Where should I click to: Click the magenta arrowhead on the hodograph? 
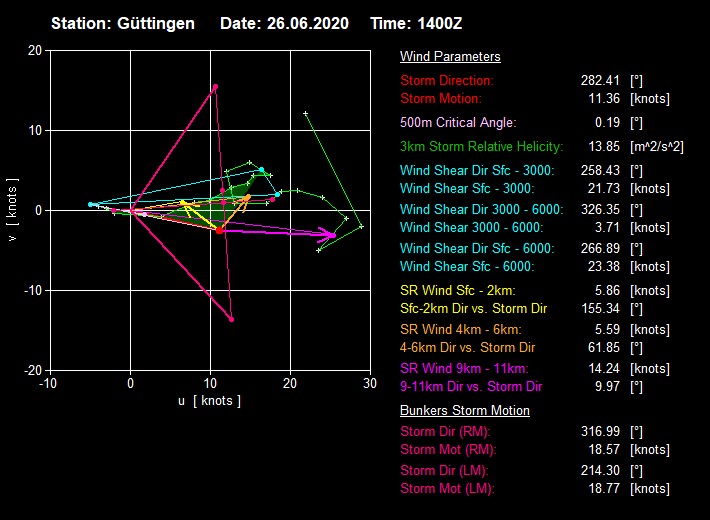click(x=329, y=236)
